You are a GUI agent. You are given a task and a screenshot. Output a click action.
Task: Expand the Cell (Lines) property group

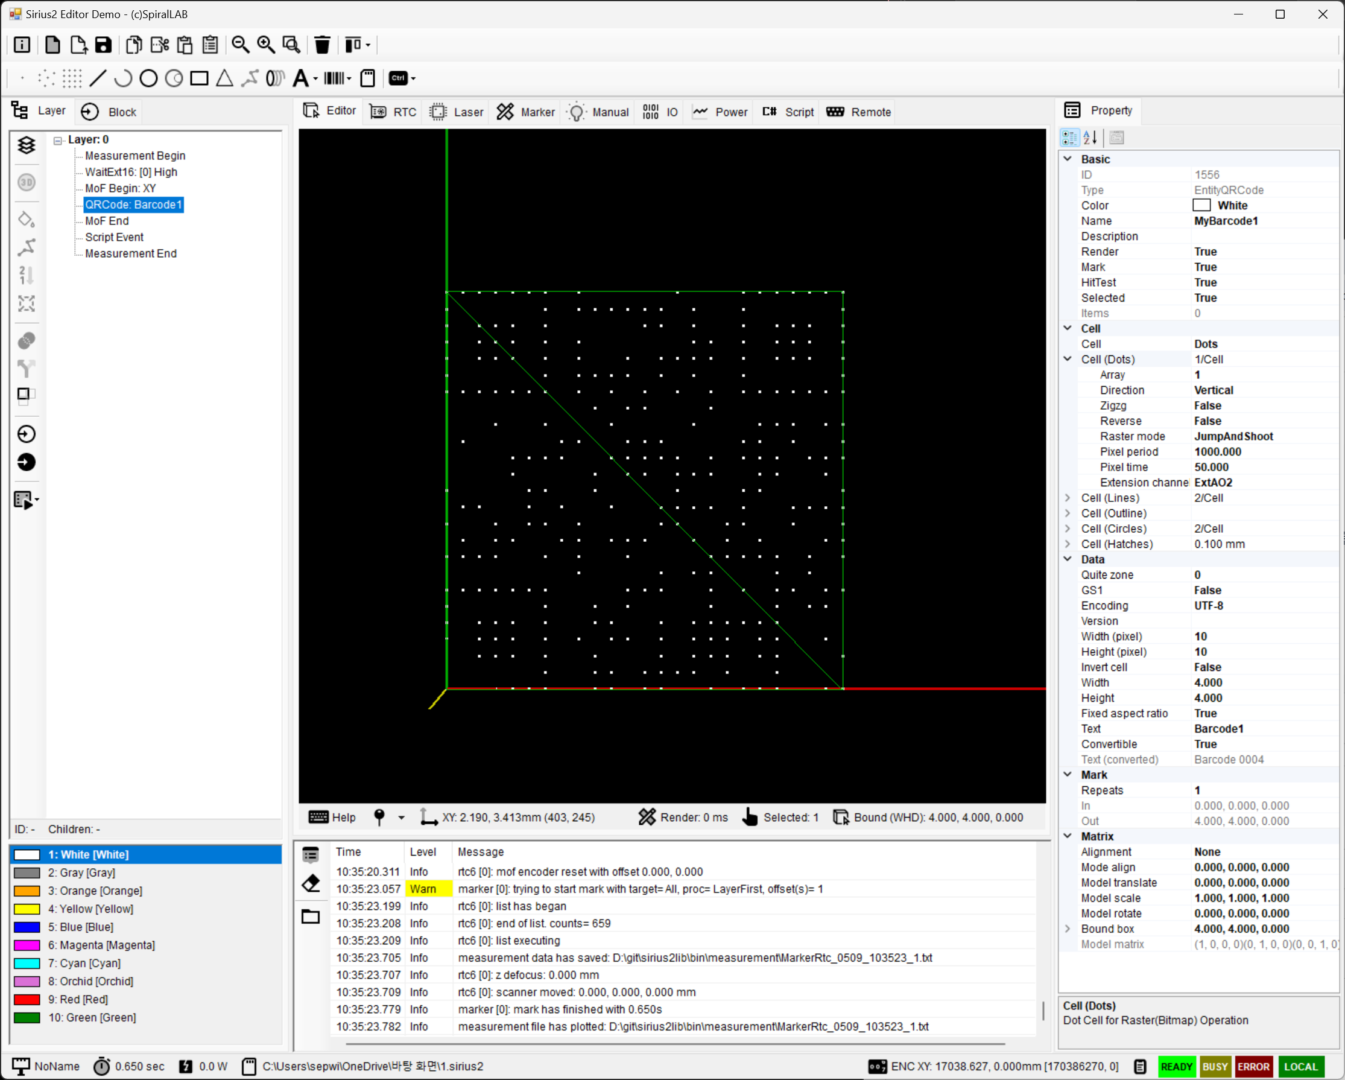pos(1067,498)
